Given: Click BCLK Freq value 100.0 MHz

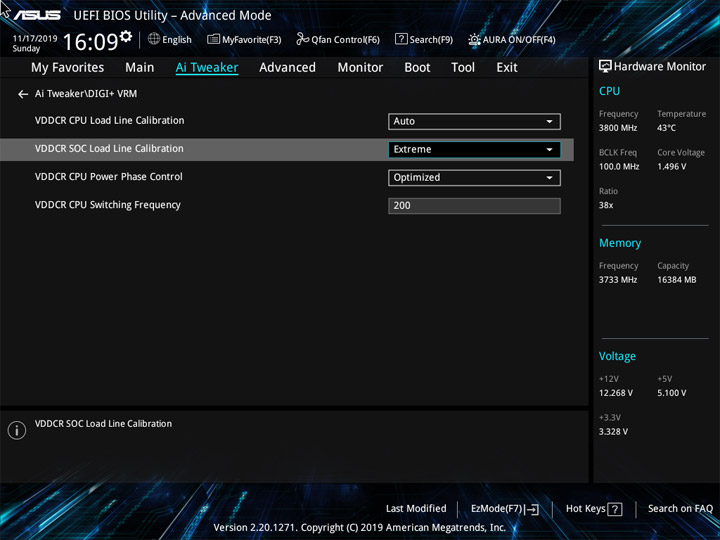Looking at the screenshot, I should (x=619, y=167).
